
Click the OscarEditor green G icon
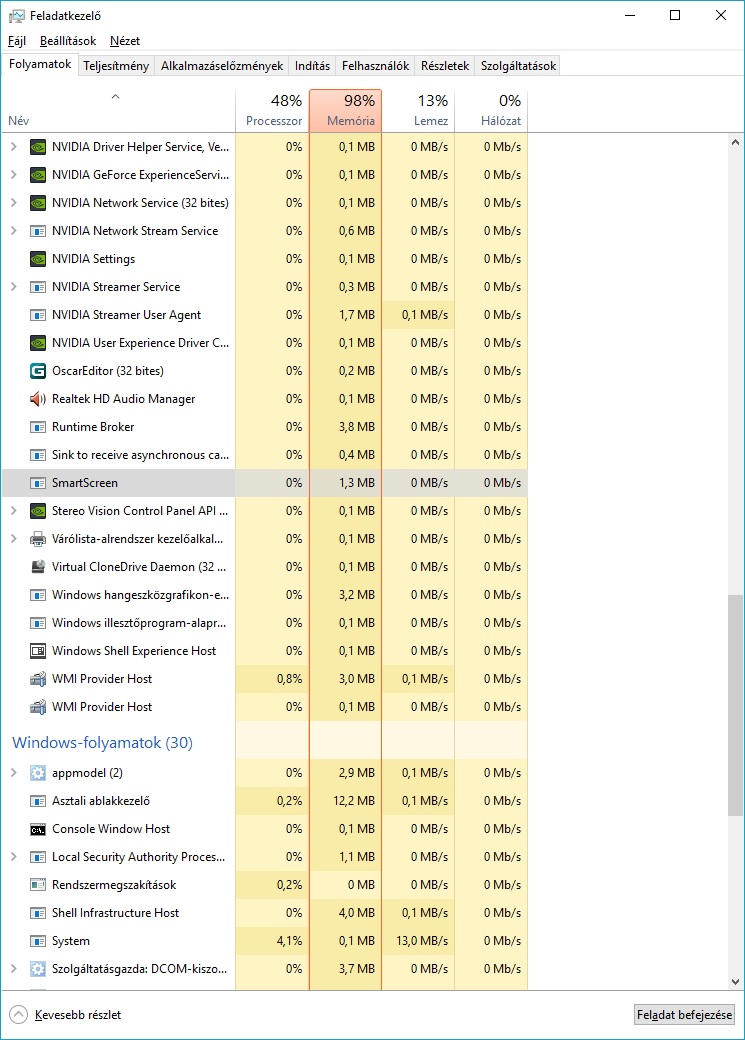point(38,371)
